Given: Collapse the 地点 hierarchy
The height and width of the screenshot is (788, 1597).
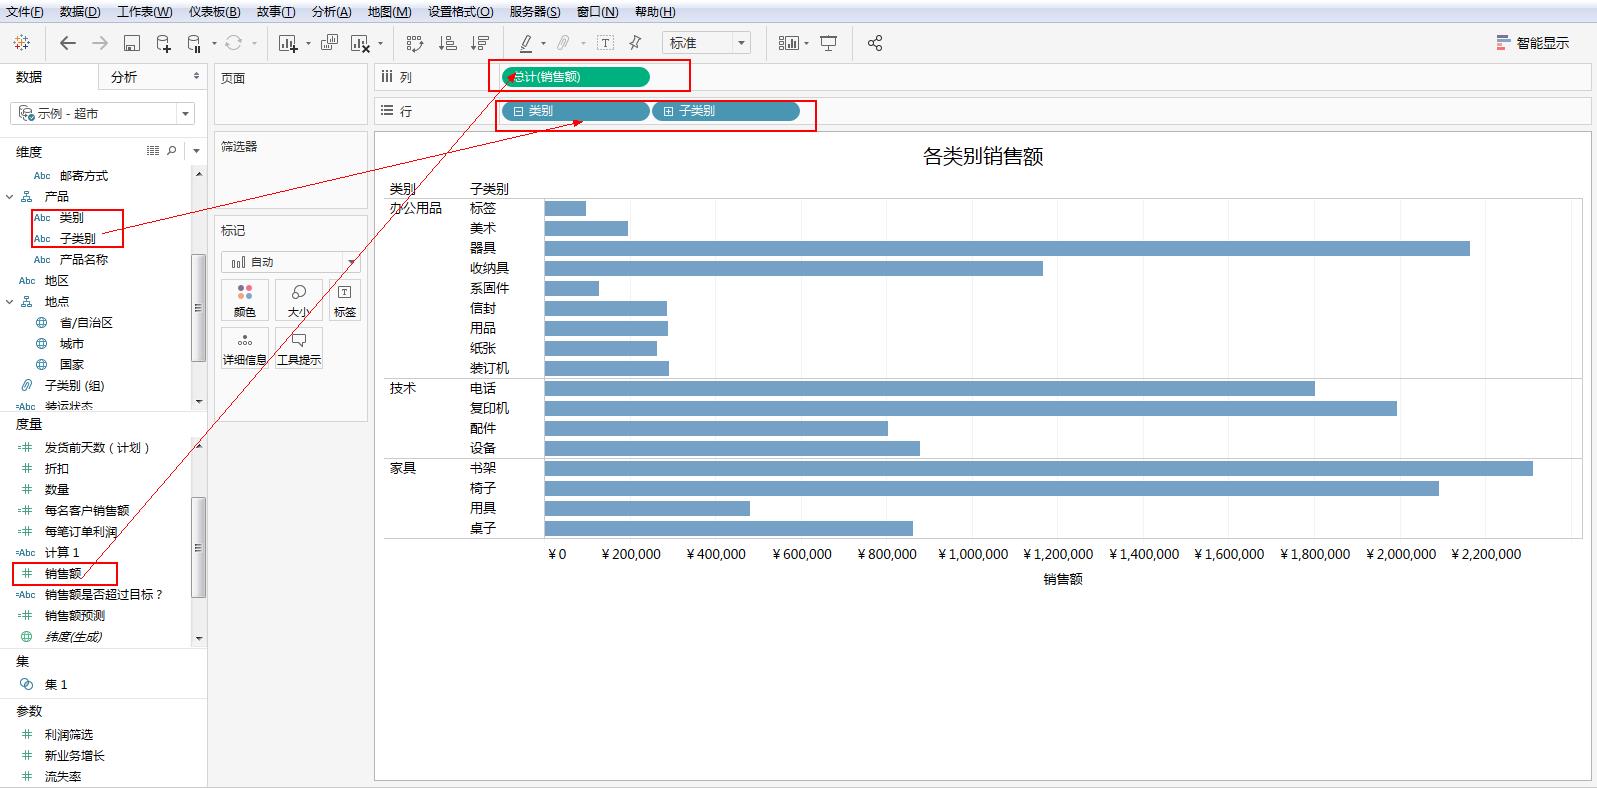Looking at the screenshot, I should tap(10, 302).
